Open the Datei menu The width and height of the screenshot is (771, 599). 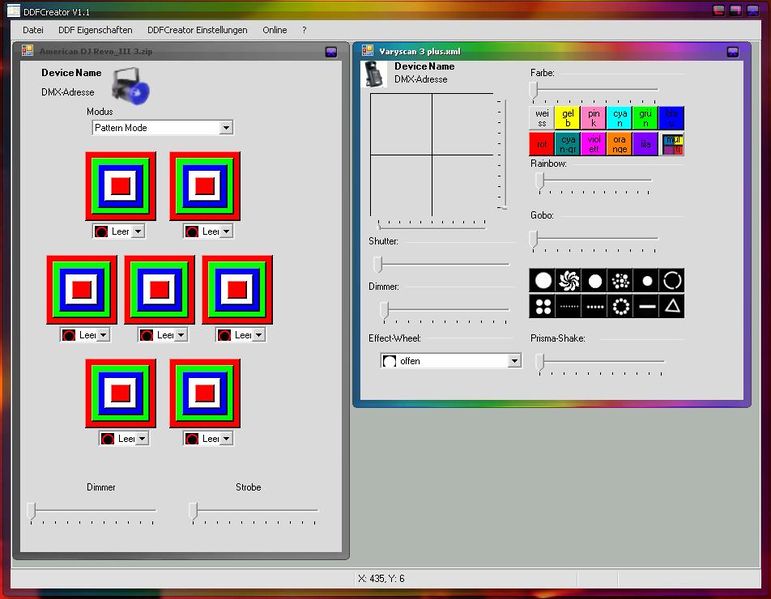click(x=33, y=30)
